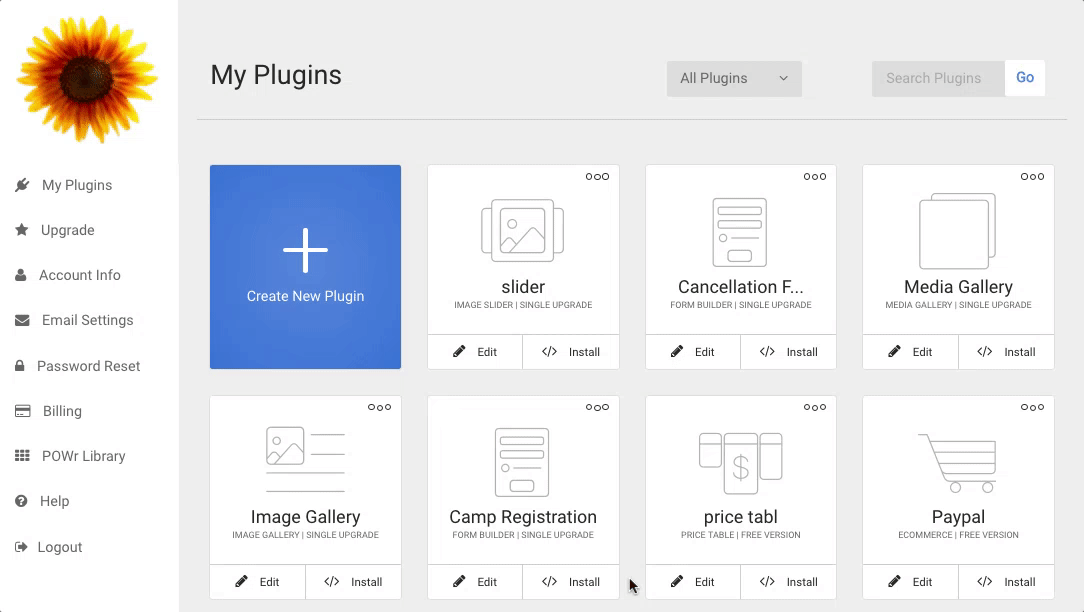Click the plug icon beside My Plugins
The height and width of the screenshot is (612, 1084).
click(22, 185)
